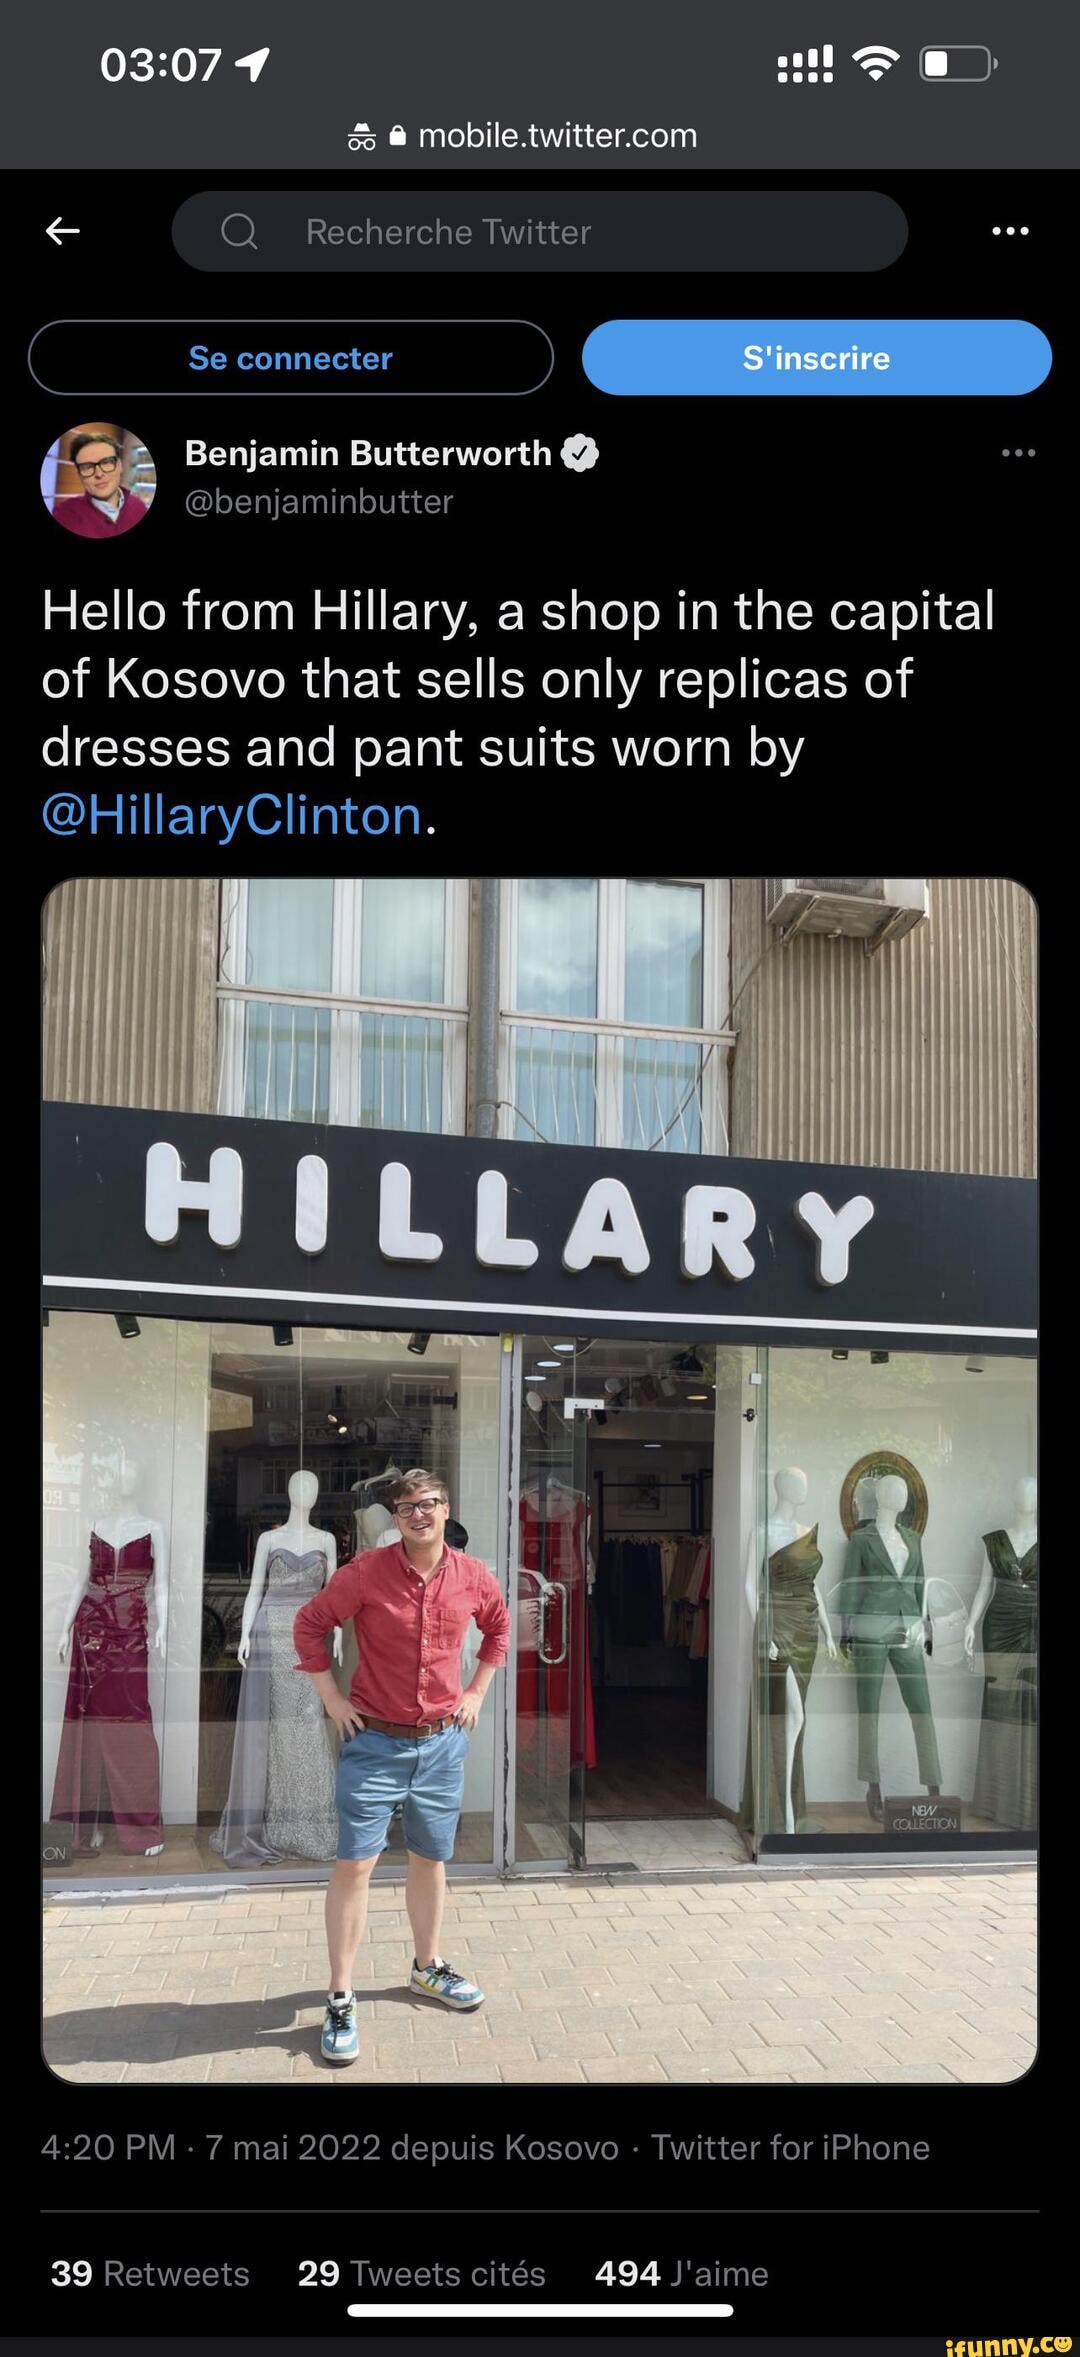Click the iFunny watermark logo
1080x2357 pixels.
click(x=1008, y=2342)
